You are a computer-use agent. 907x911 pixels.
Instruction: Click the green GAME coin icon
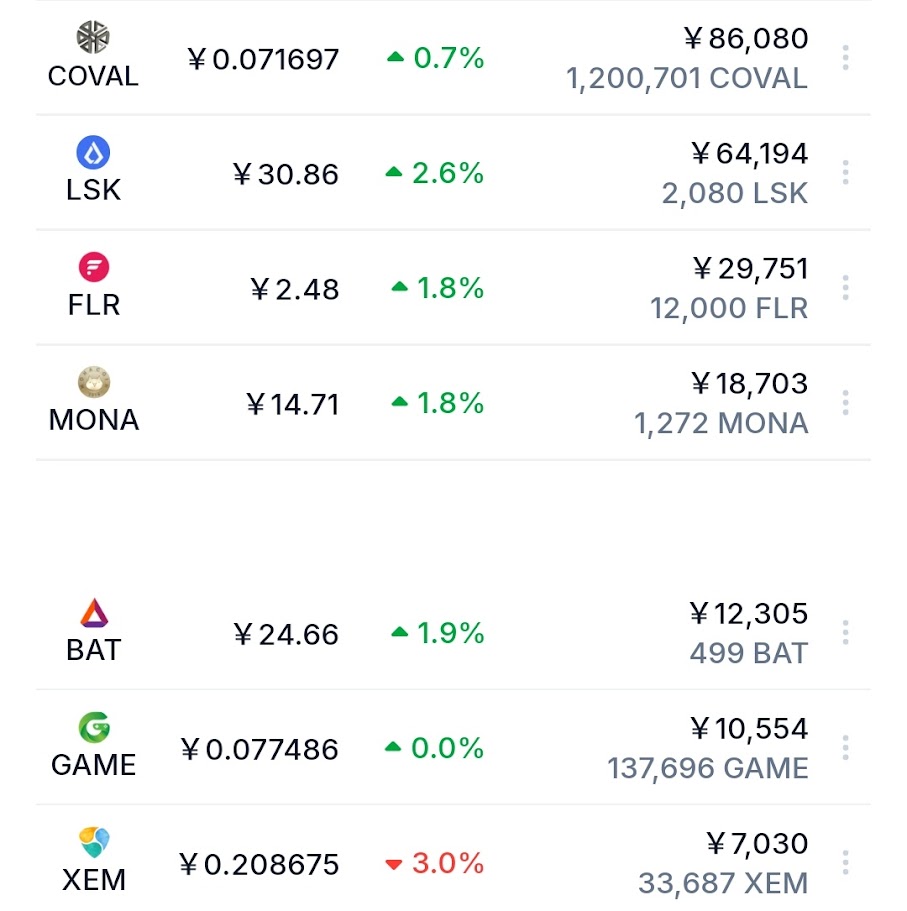pos(93,727)
